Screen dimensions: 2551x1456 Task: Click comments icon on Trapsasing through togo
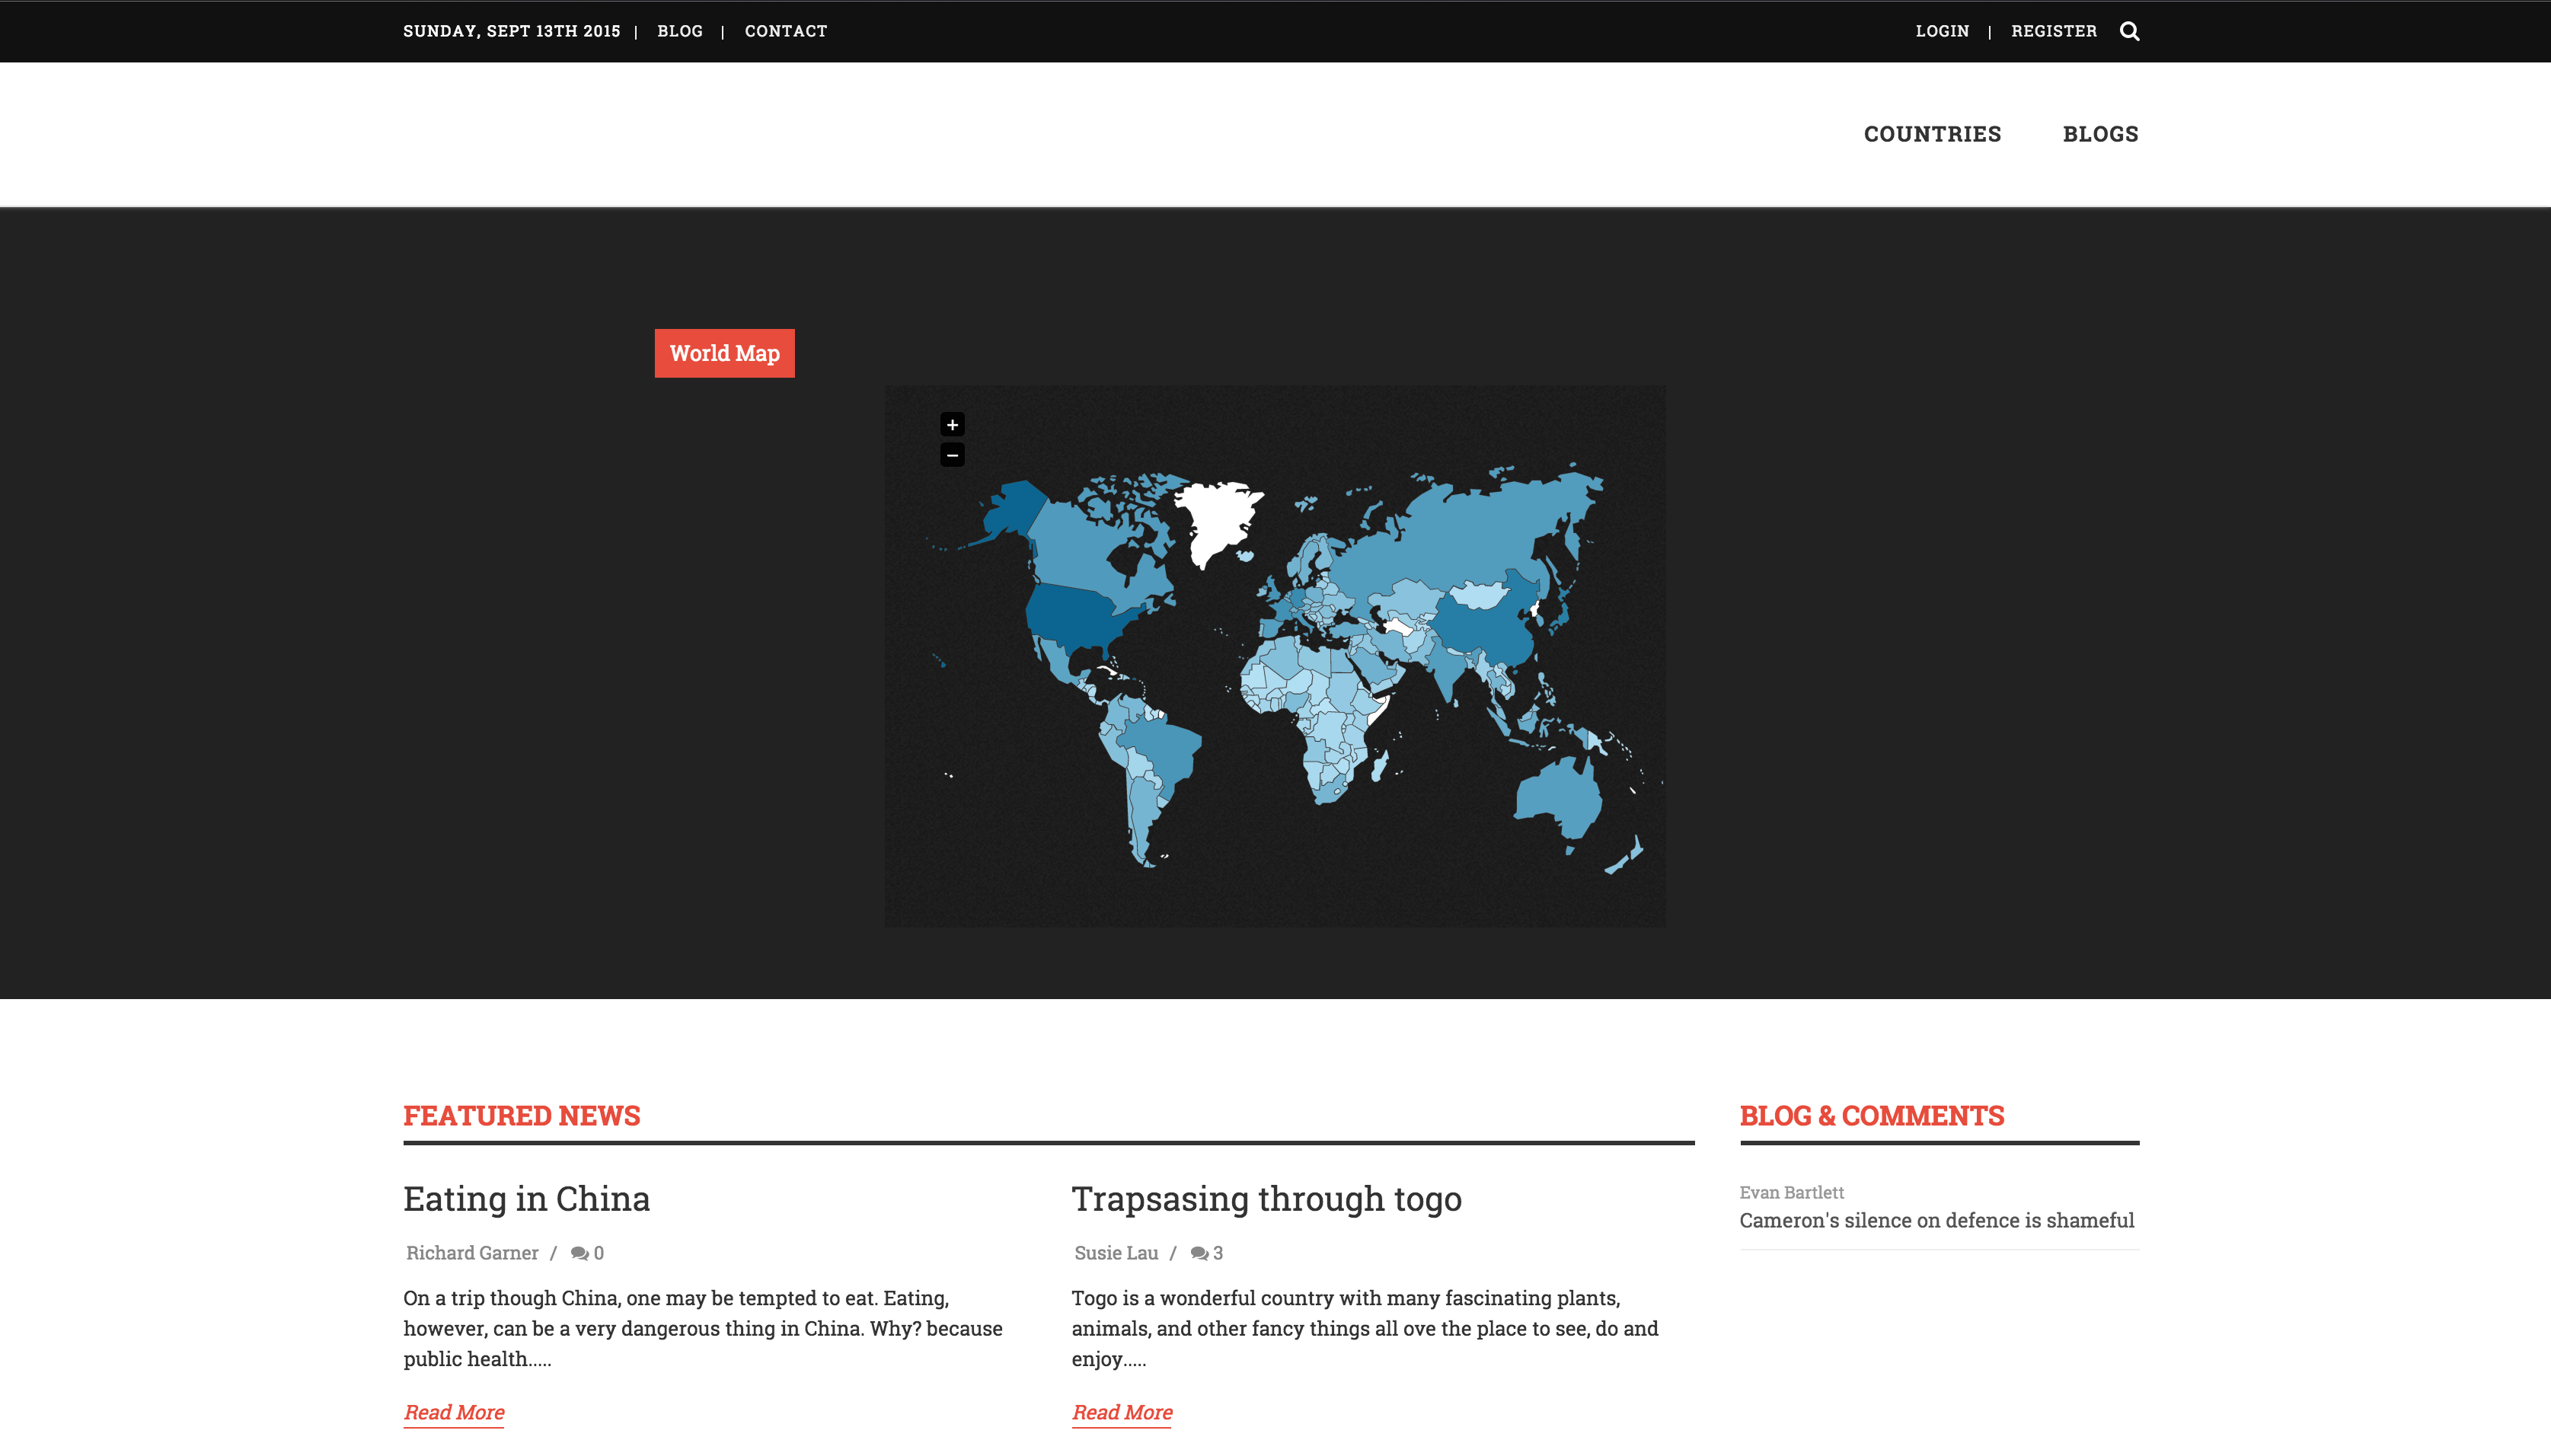1199,1253
